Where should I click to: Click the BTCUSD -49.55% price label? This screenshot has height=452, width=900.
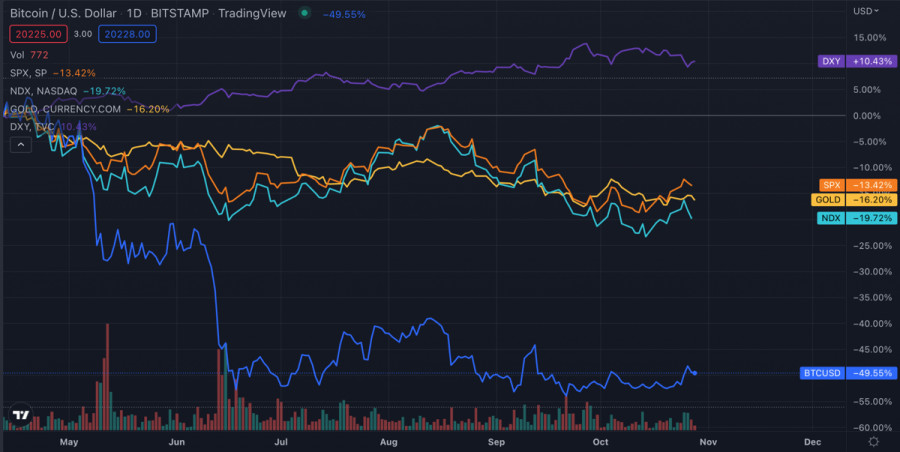pyautogui.click(x=848, y=373)
